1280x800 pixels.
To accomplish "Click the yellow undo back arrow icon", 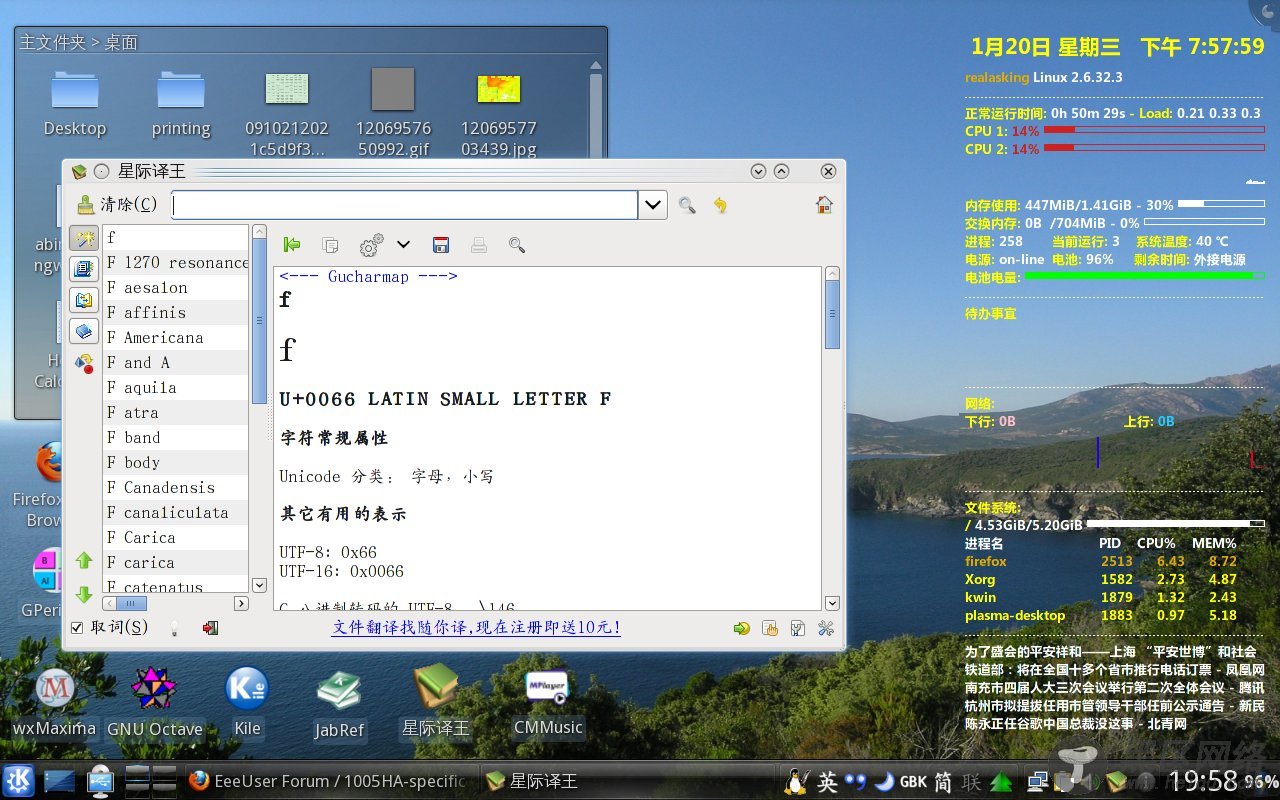I will (720, 205).
